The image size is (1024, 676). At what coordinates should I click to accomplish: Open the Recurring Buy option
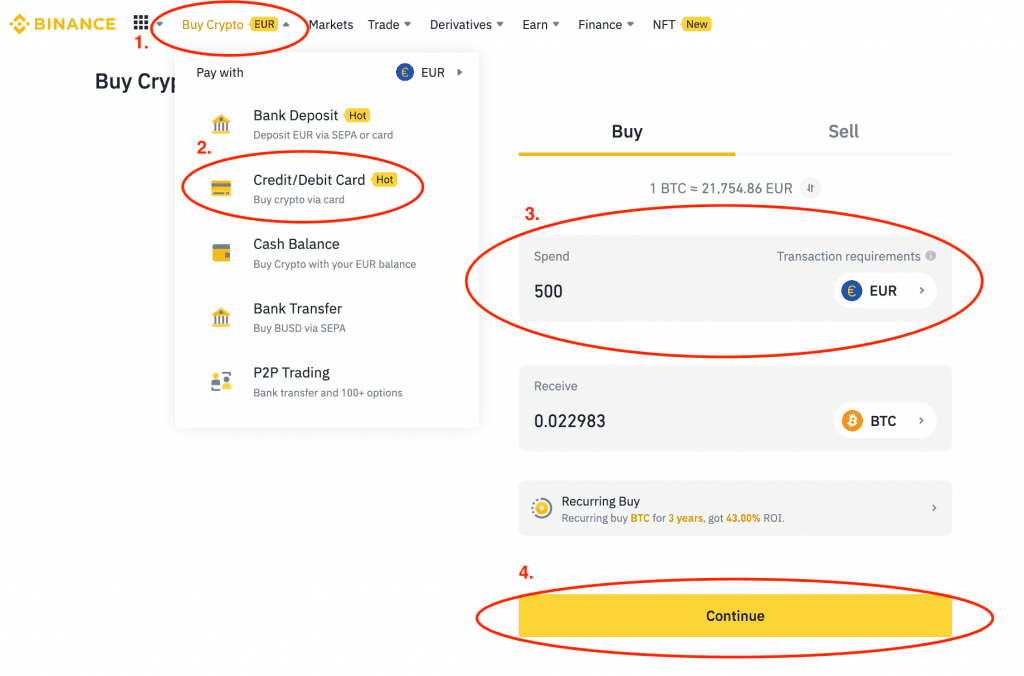(735, 508)
